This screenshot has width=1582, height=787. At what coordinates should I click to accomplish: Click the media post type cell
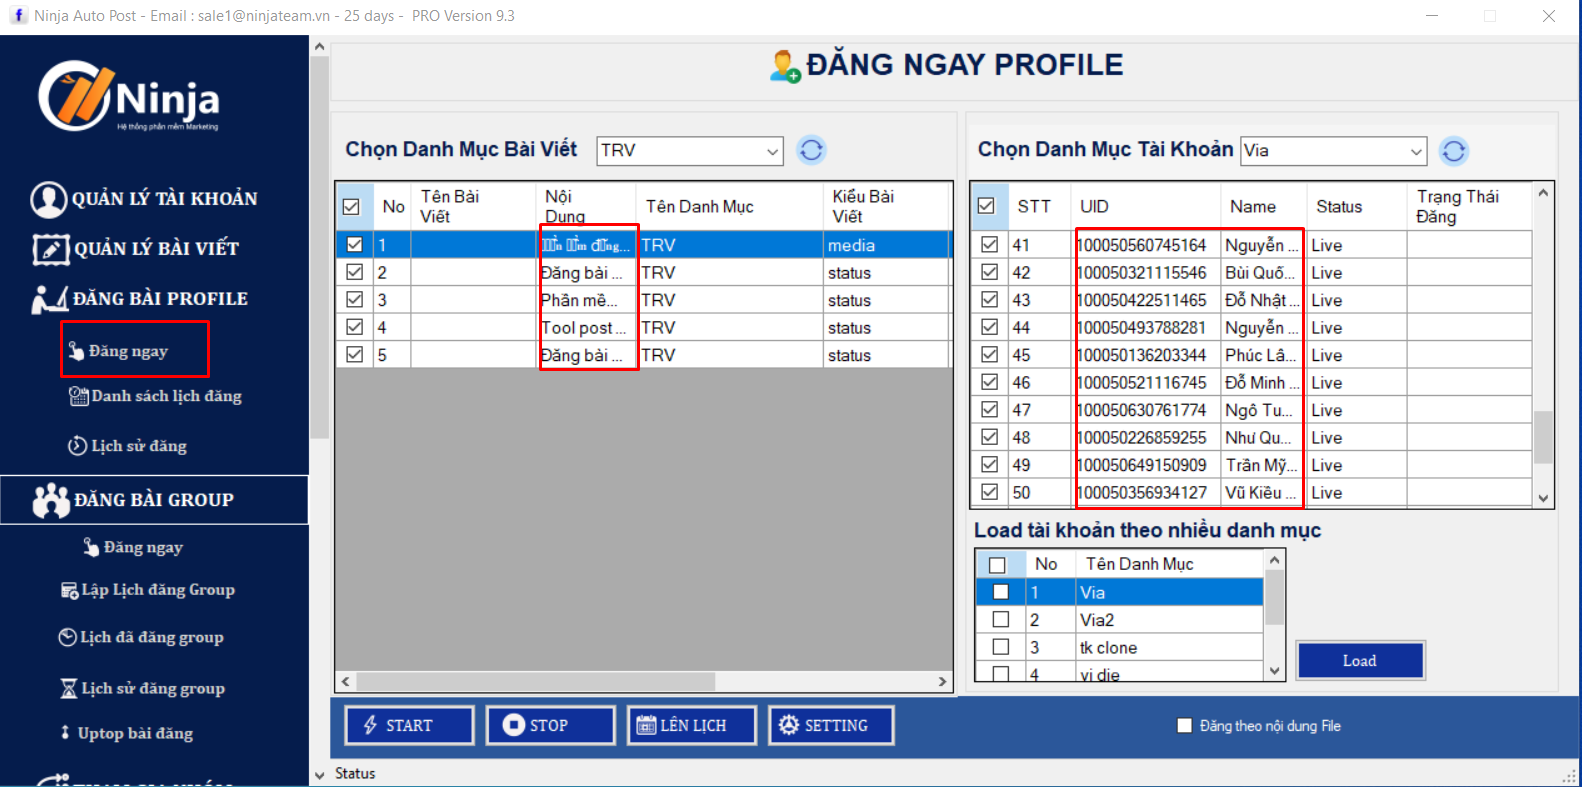[885, 245]
